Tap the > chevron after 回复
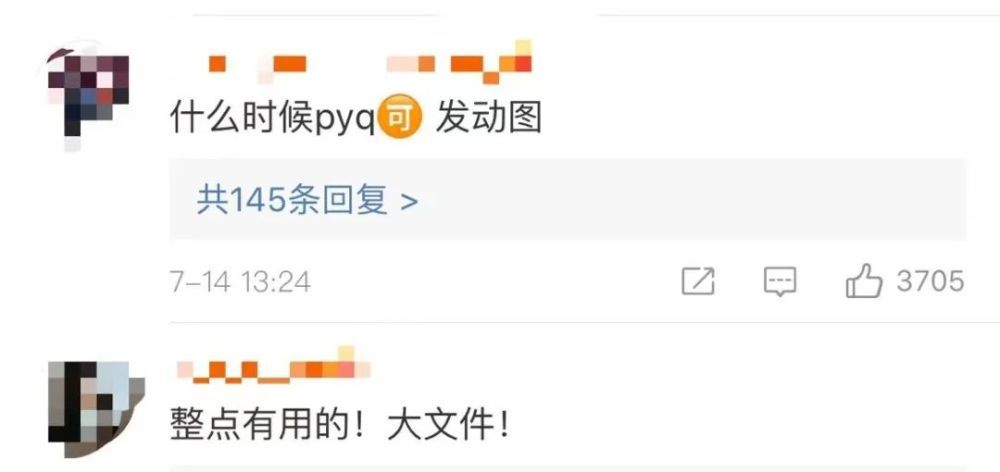Image resolution: width=1000 pixels, height=472 pixels. pos(409,202)
